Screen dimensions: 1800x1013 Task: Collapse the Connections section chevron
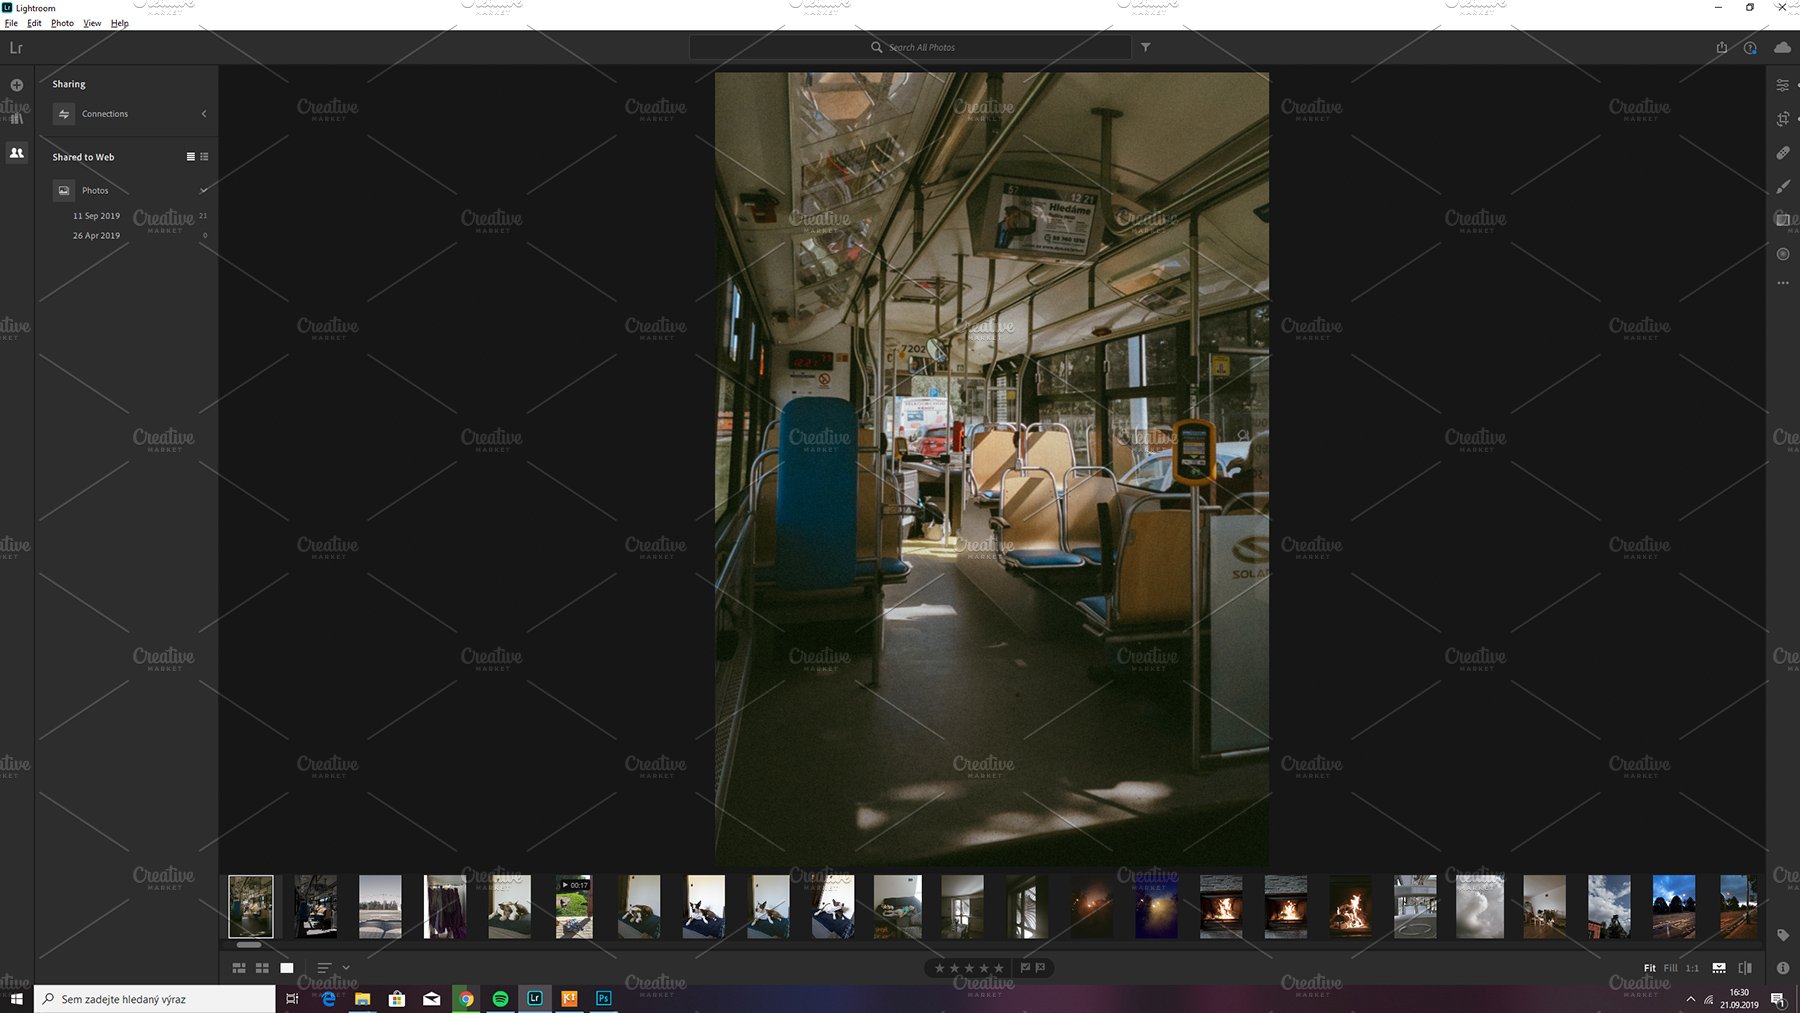coord(204,114)
